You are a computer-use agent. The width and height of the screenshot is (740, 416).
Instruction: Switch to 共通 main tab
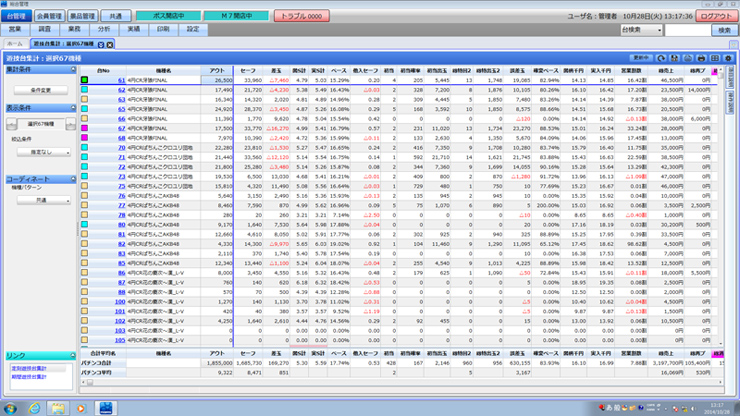coord(116,16)
